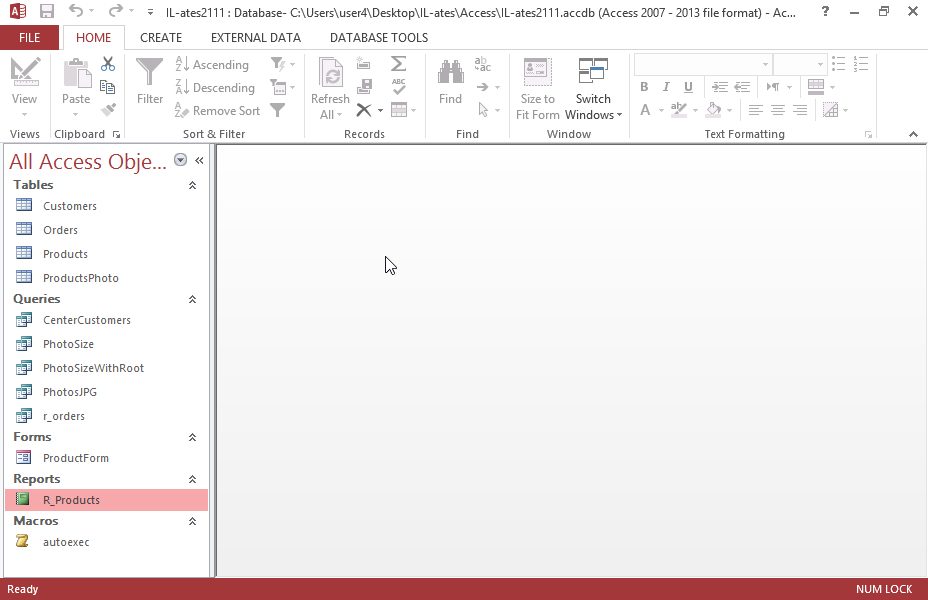Click the Spelling ABC check icon
This screenshot has height=600, width=928.
(x=399, y=86)
